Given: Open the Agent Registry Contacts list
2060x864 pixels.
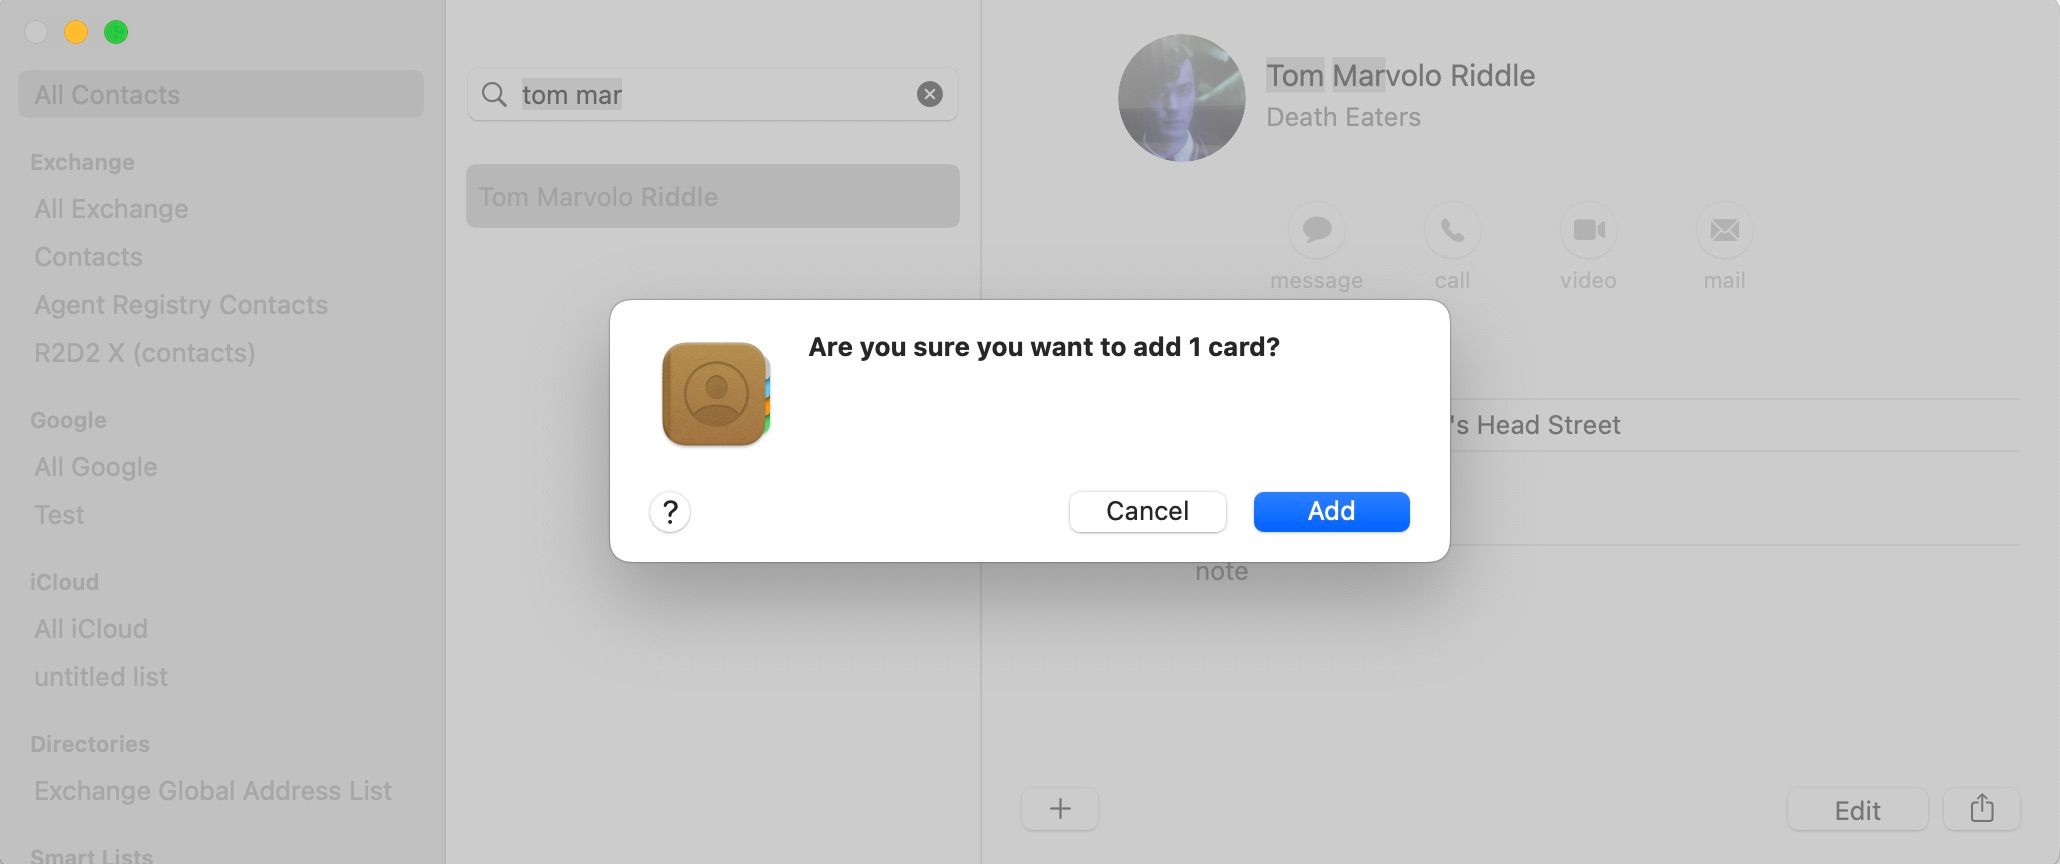Looking at the screenshot, I should pyautogui.click(x=181, y=305).
